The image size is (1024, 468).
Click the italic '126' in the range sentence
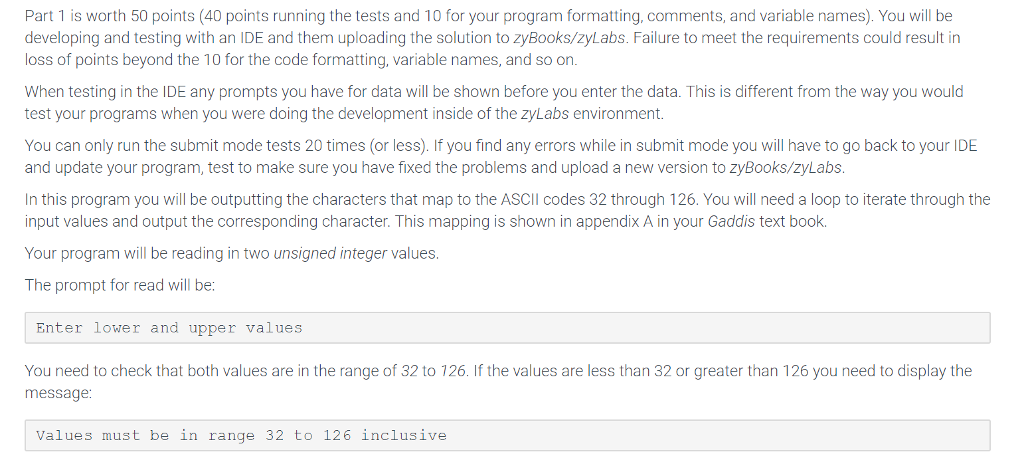pyautogui.click(x=454, y=371)
